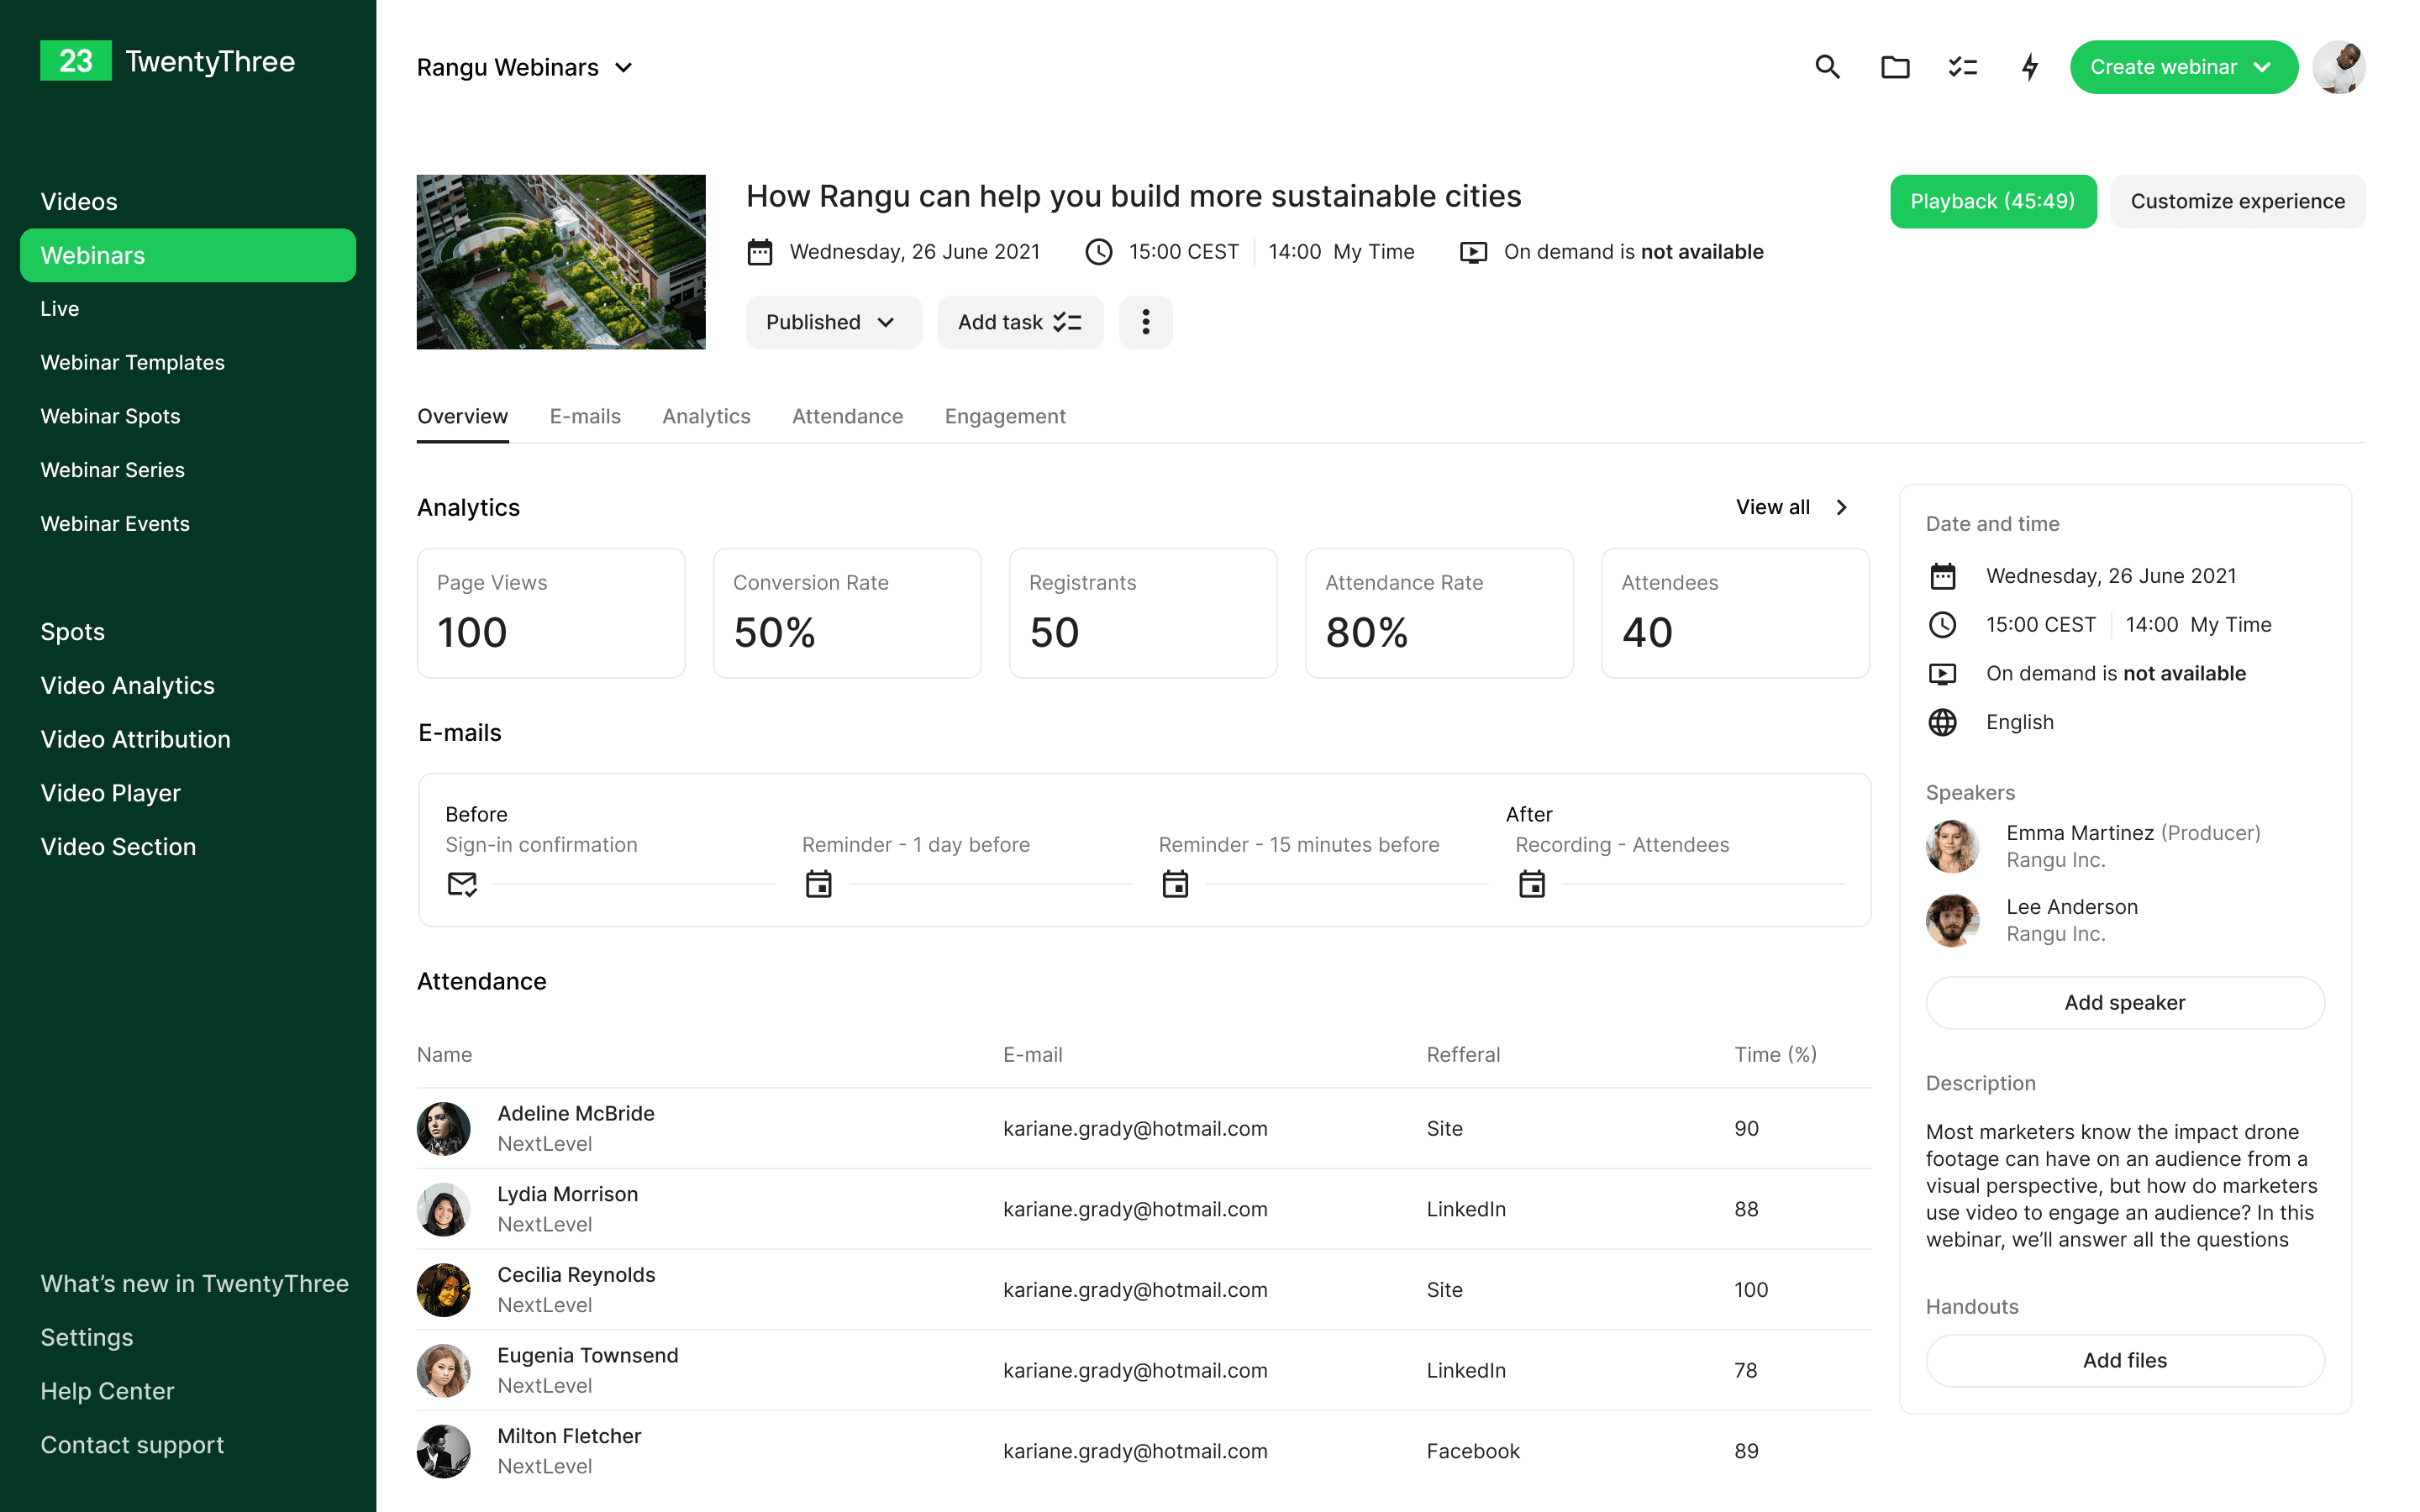Open Video Analytics in the sidebar
This screenshot has width=2420, height=1512.
coord(128,686)
